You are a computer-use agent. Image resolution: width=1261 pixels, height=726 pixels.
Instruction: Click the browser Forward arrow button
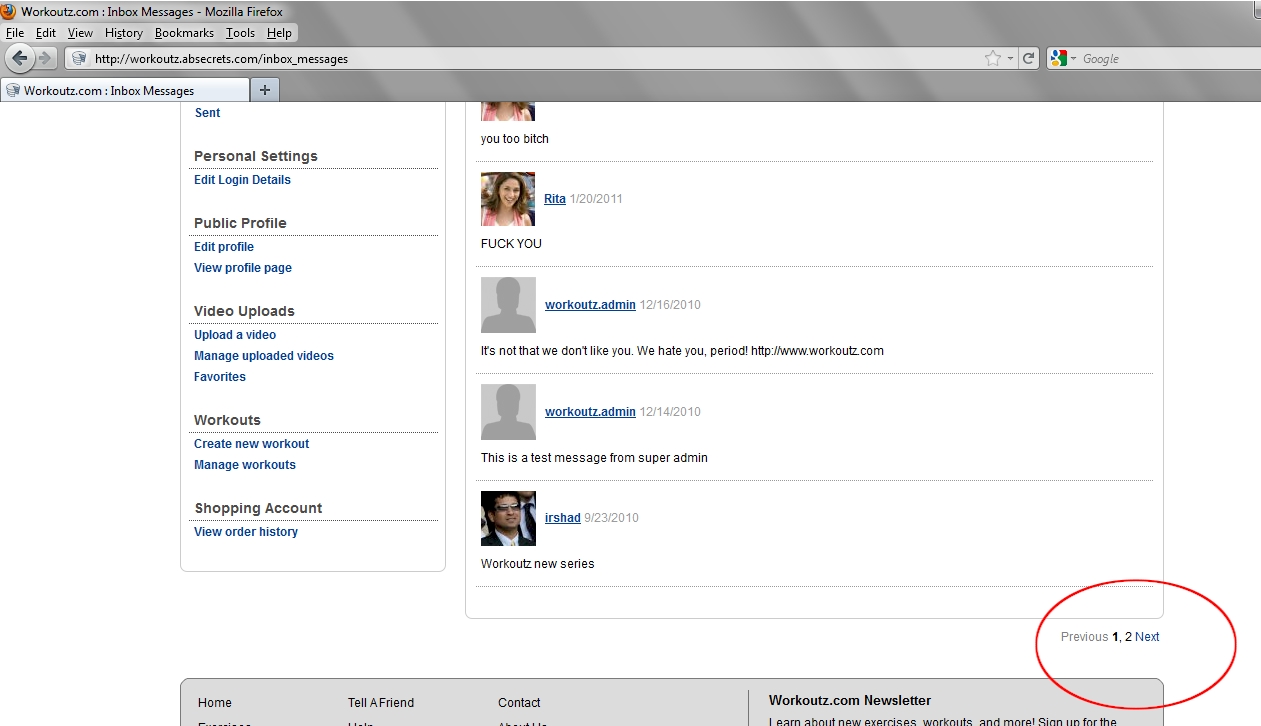pos(45,58)
